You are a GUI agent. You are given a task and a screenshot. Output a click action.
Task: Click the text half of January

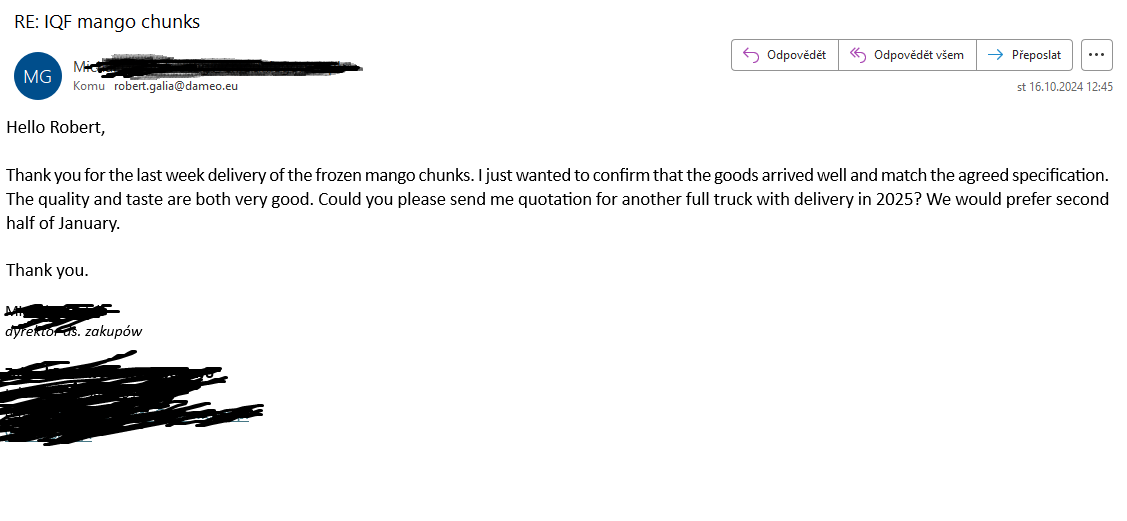(63, 223)
